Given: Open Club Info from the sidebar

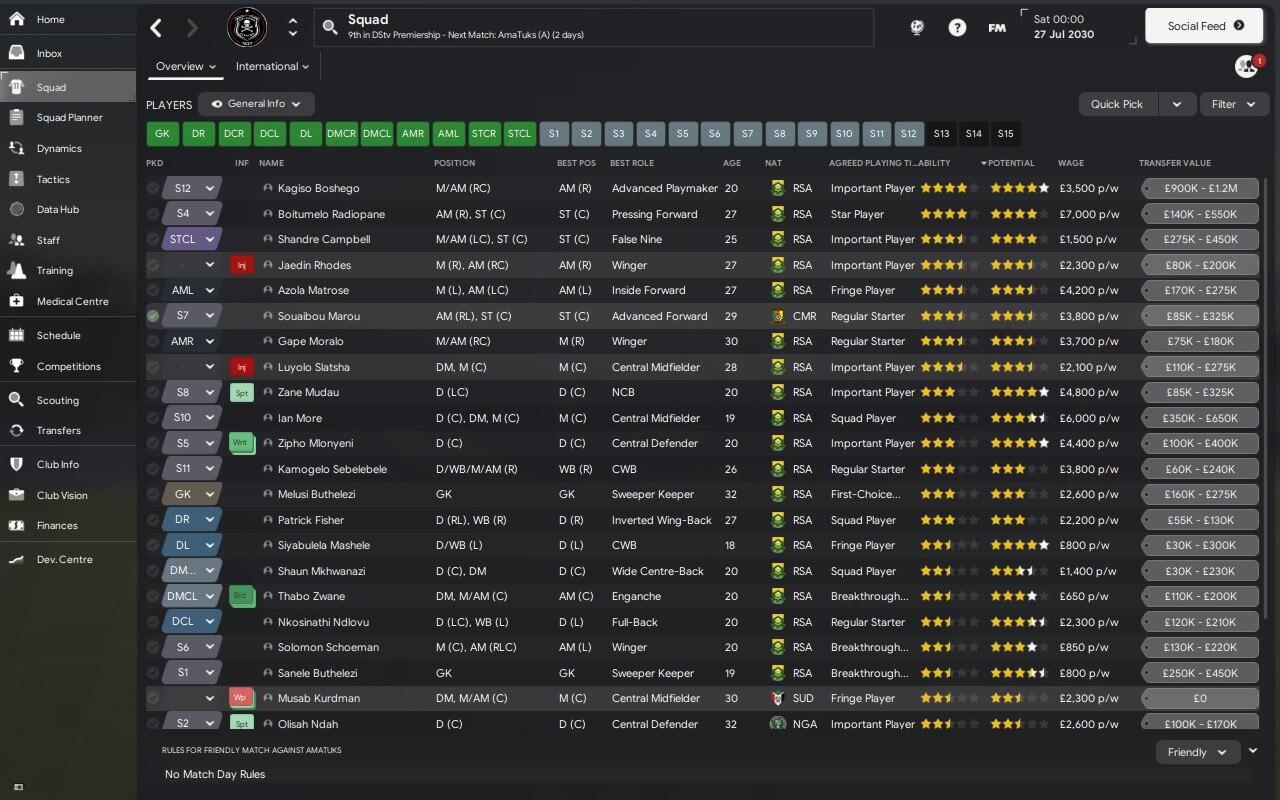Looking at the screenshot, I should (68, 464).
